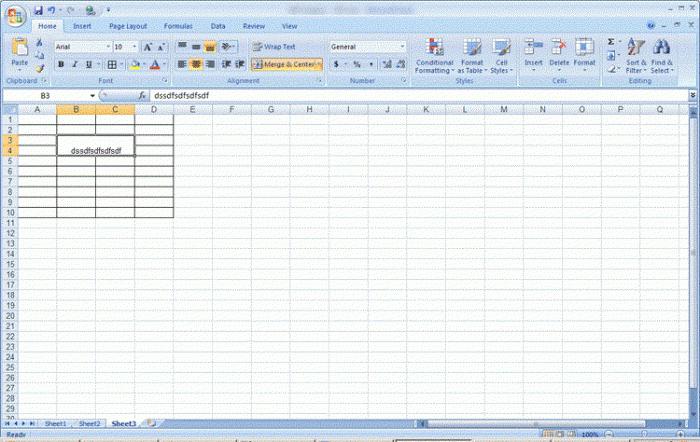Click the Name Box showing B3

(45, 96)
